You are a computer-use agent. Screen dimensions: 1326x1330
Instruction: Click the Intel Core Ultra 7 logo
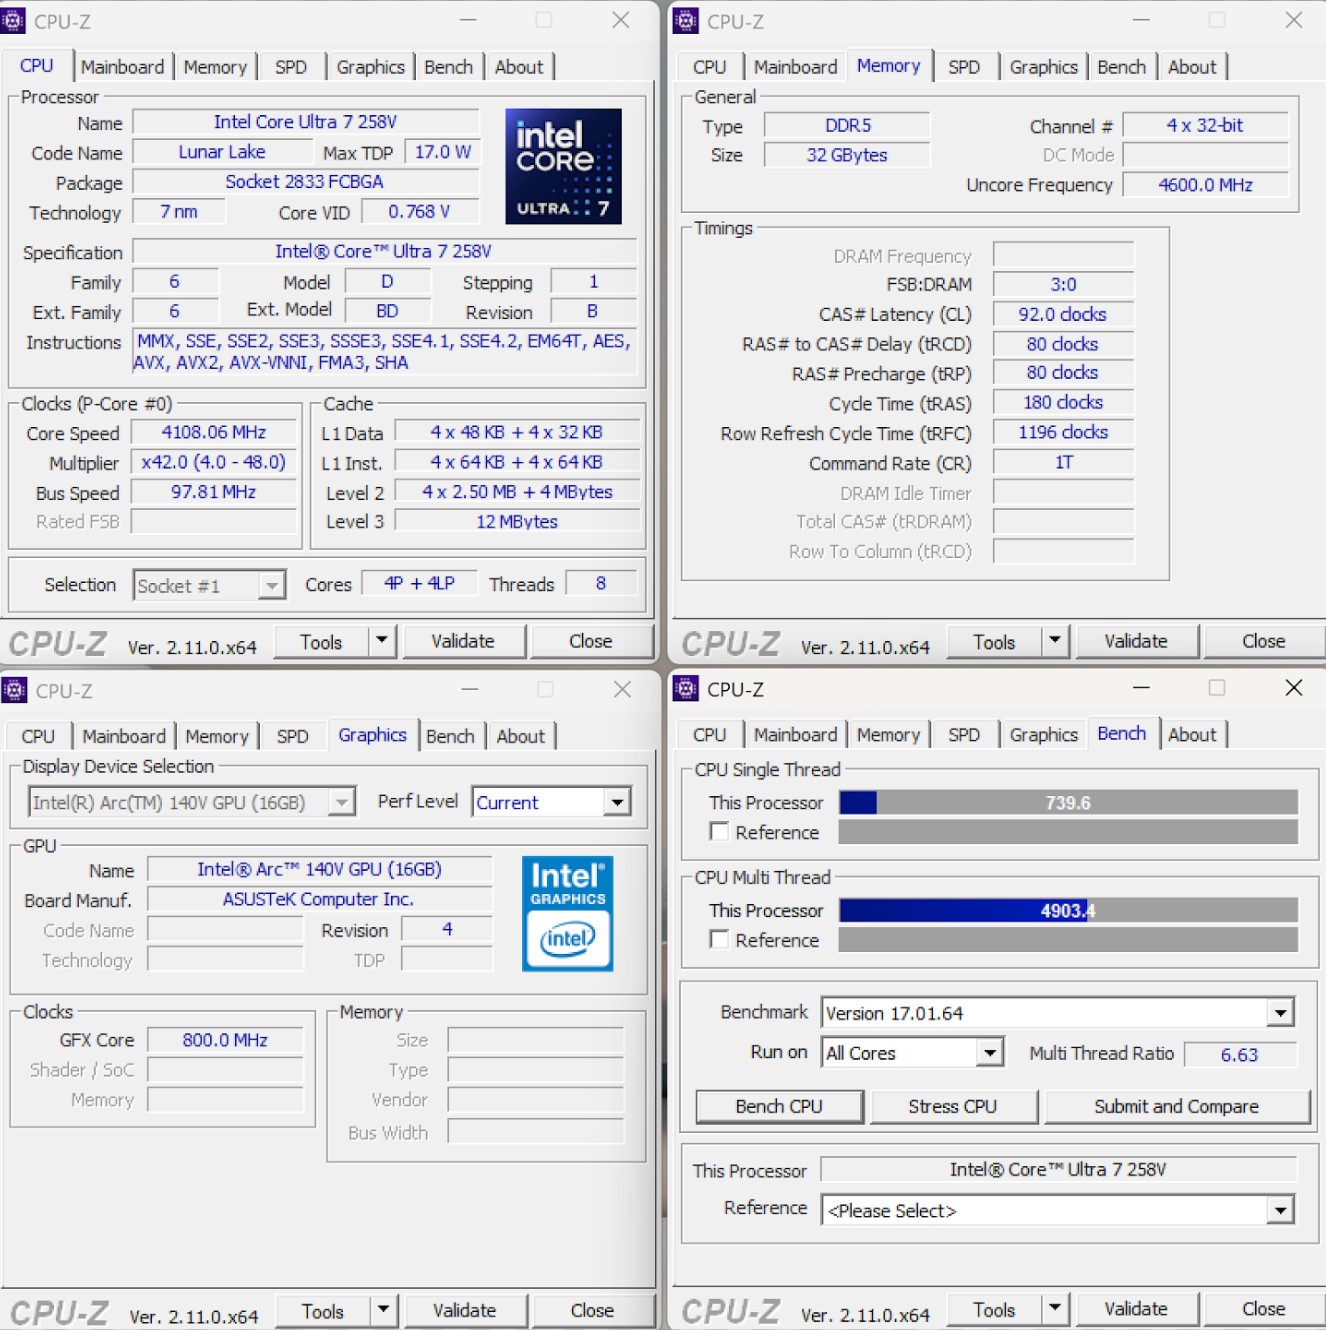pyautogui.click(x=563, y=166)
